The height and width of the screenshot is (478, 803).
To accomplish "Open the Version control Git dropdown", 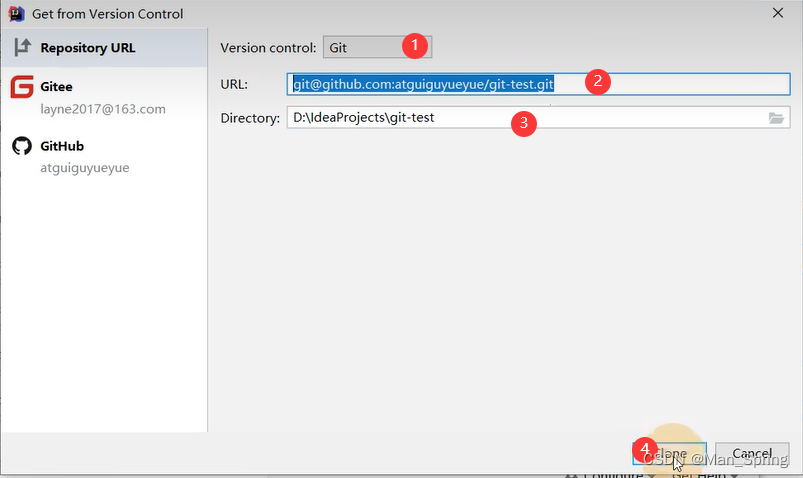I will click(377, 47).
